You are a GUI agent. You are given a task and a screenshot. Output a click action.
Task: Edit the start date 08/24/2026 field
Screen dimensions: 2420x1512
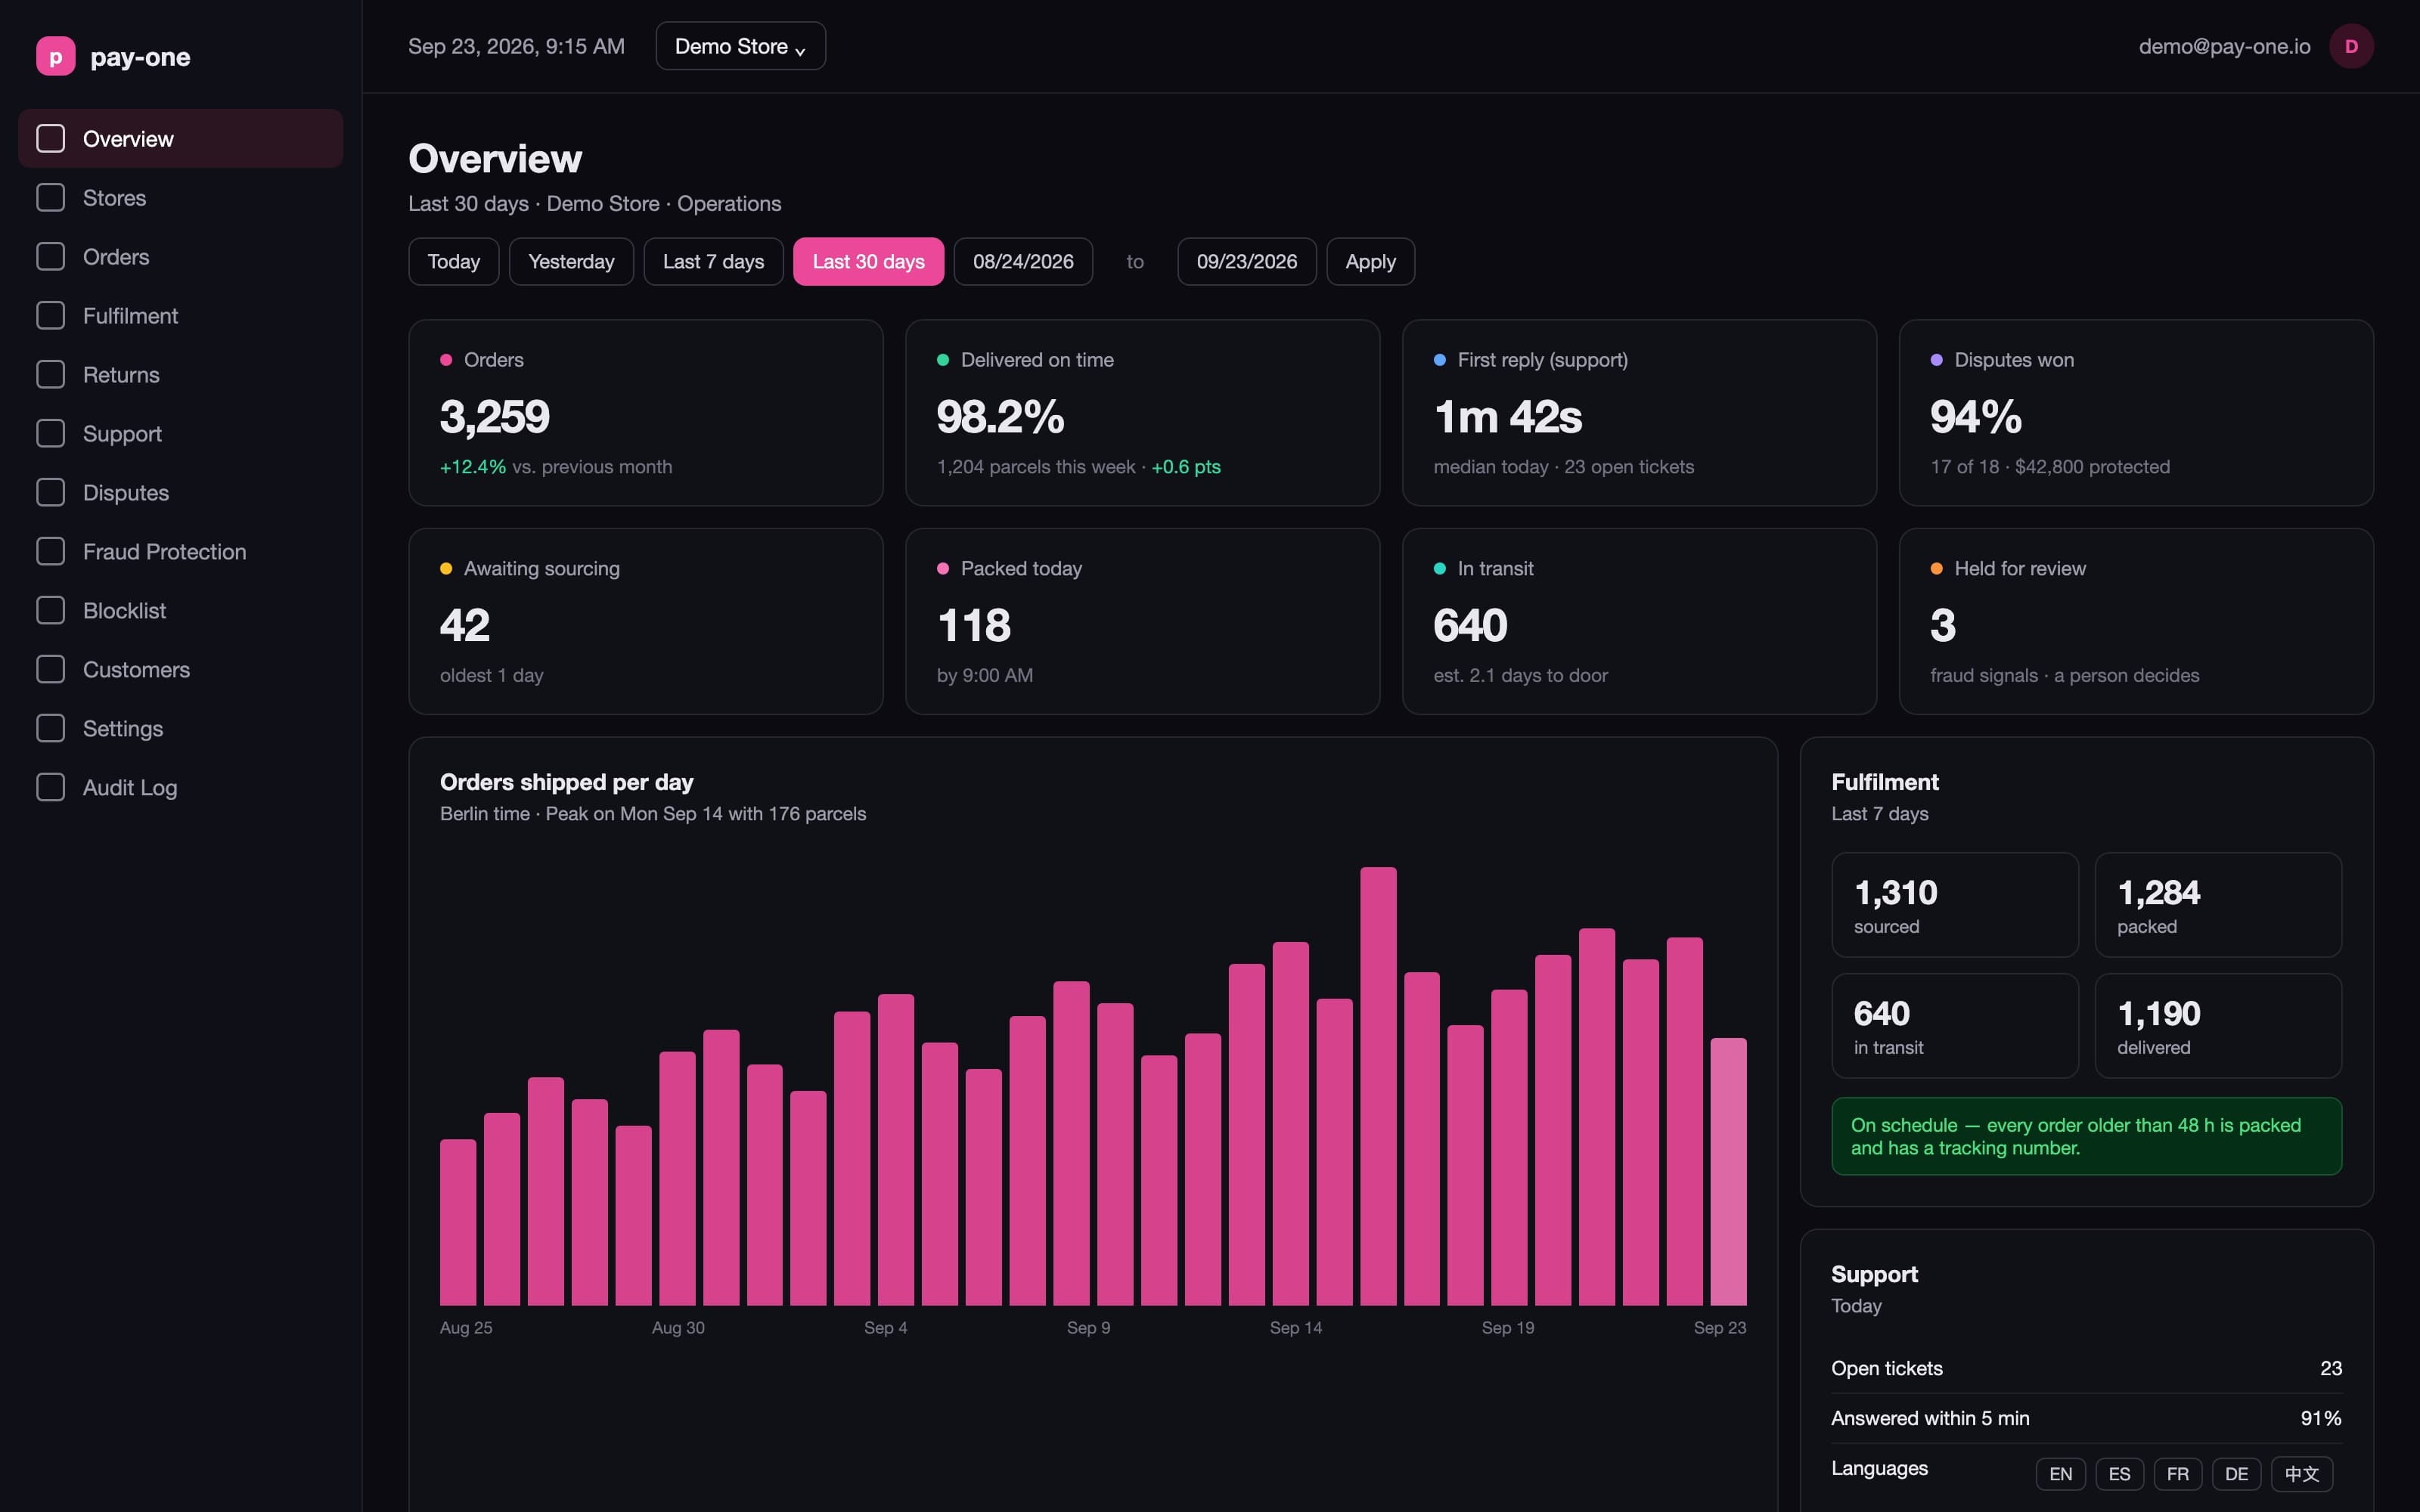(x=1023, y=262)
